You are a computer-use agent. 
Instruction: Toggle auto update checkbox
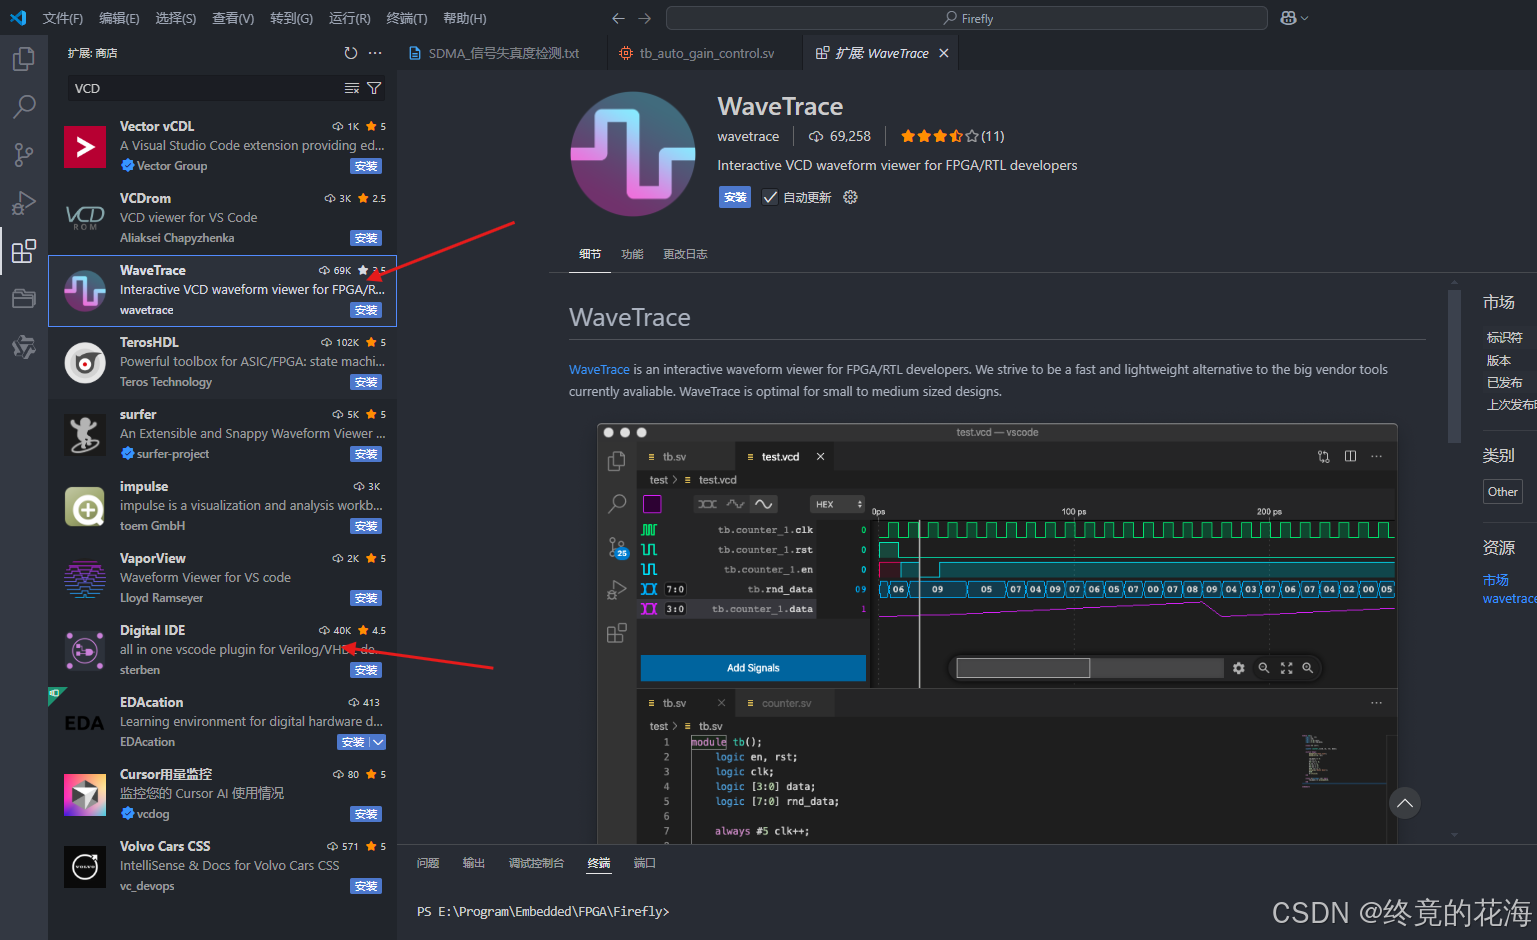coord(770,197)
